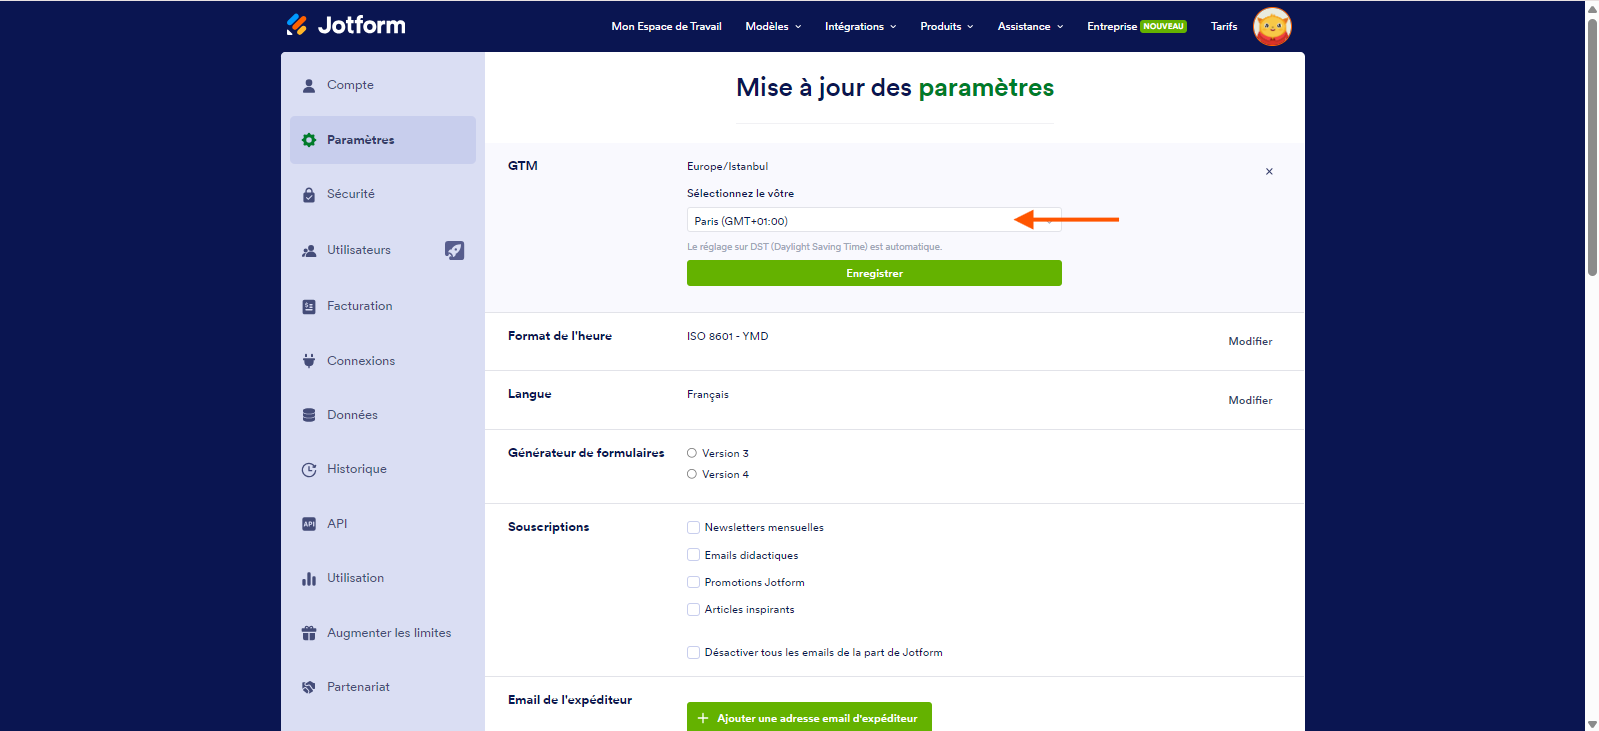1599x731 pixels.
Task: Select Version 3 form builder radio
Action: (x=692, y=453)
